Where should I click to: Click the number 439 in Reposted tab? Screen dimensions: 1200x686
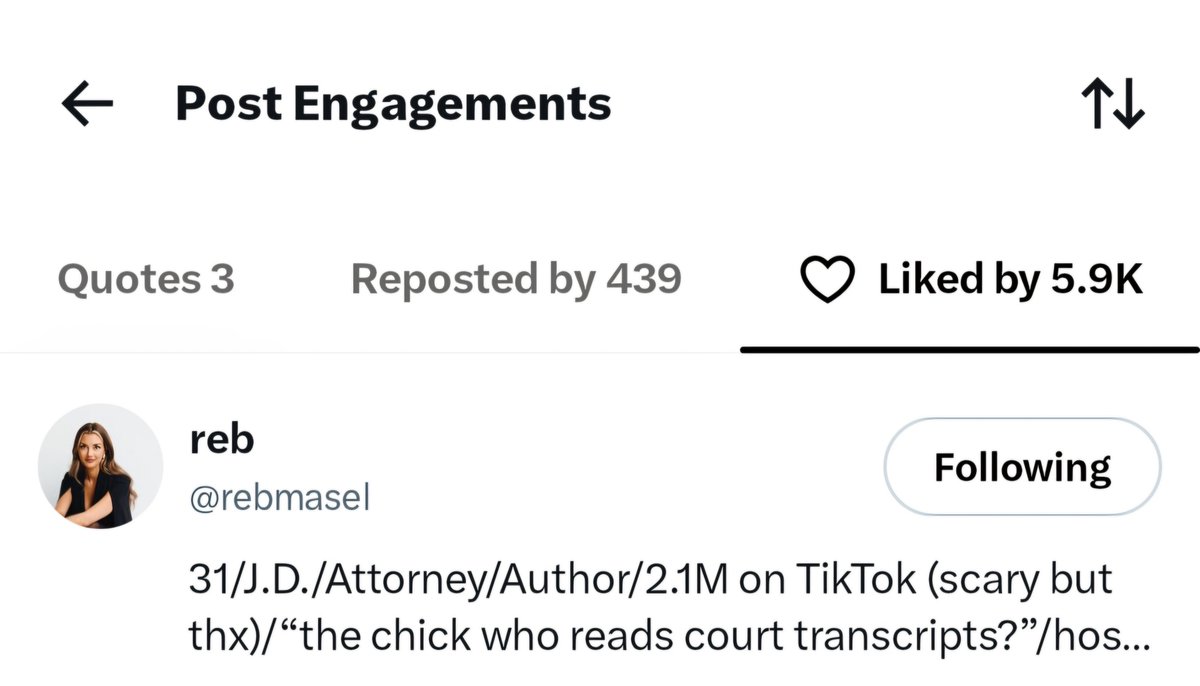643,279
